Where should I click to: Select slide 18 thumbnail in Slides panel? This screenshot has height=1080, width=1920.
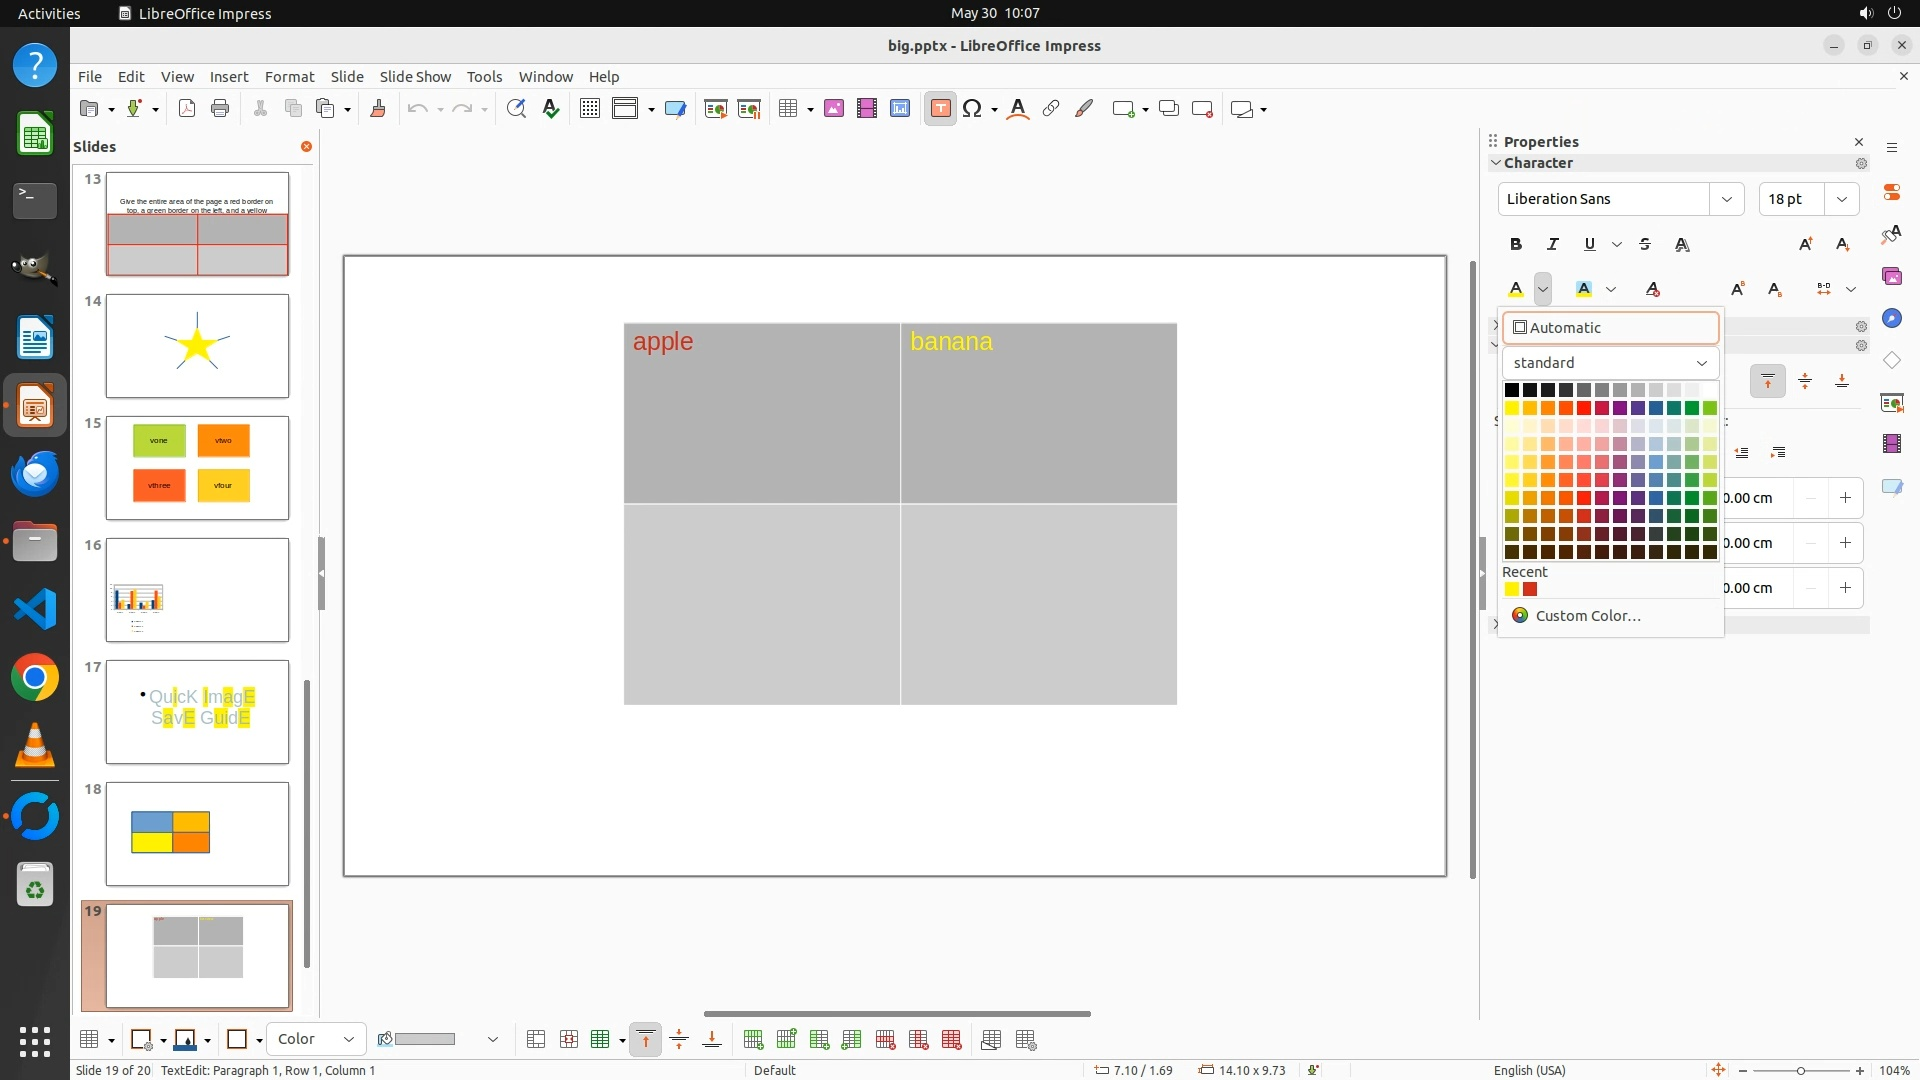197,833
